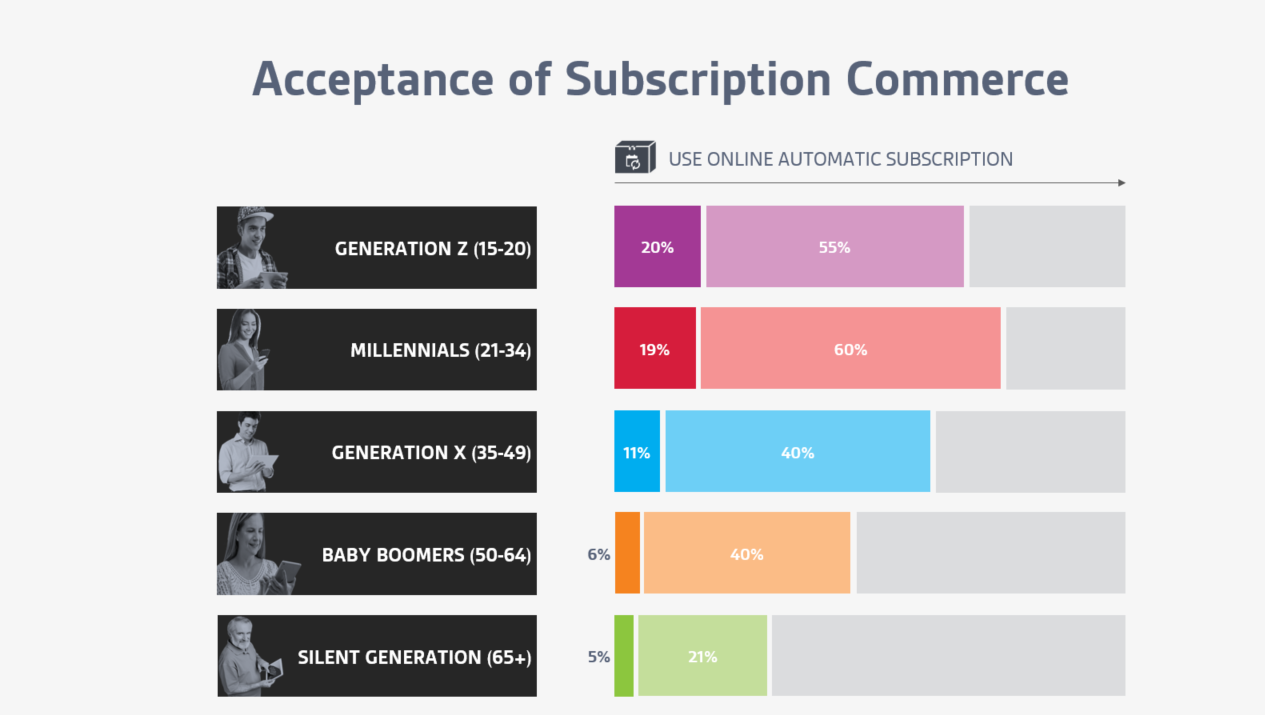1265x715 pixels.
Task: Select the Generation Z (15-20) label
Action: pos(433,248)
